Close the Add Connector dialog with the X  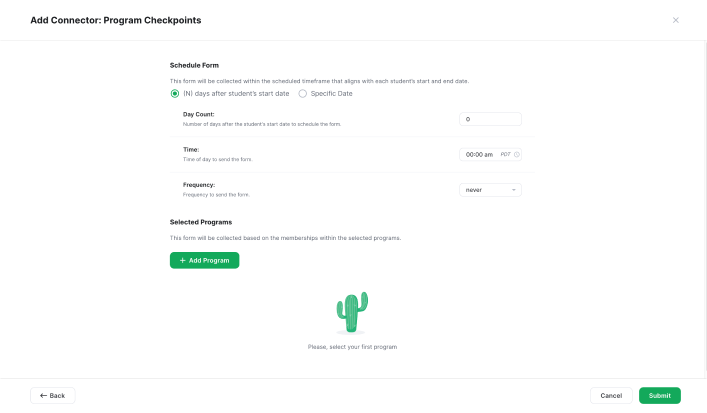[x=675, y=20]
